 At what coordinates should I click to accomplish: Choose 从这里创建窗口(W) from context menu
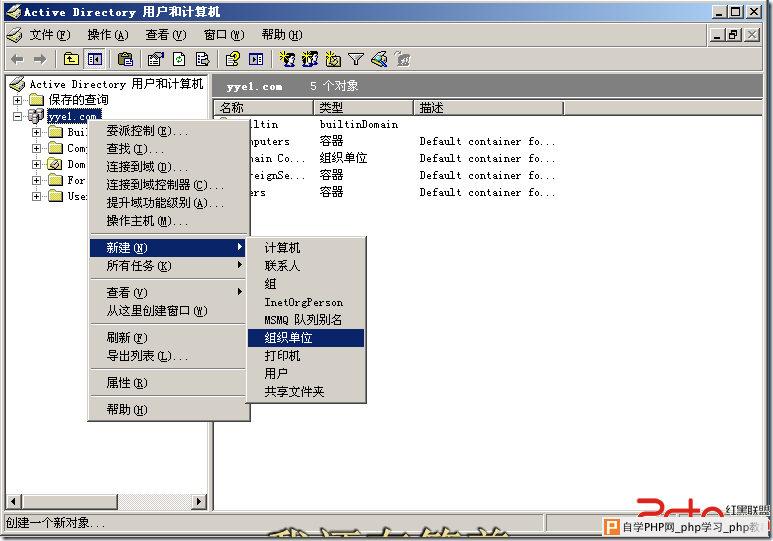point(168,311)
